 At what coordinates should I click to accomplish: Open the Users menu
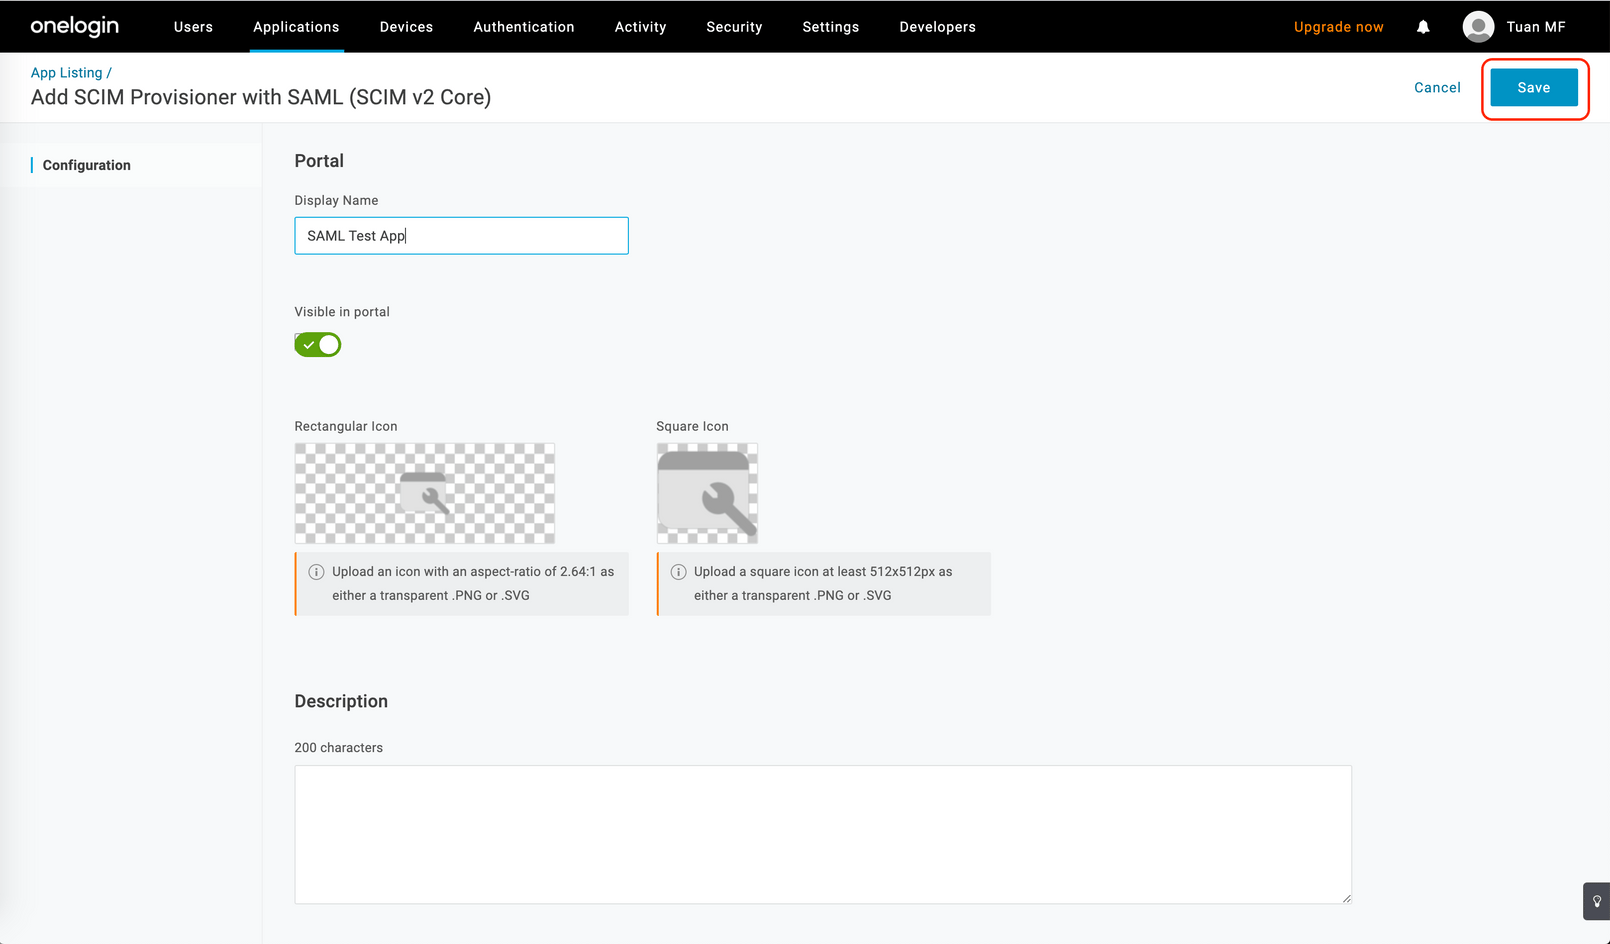click(193, 27)
